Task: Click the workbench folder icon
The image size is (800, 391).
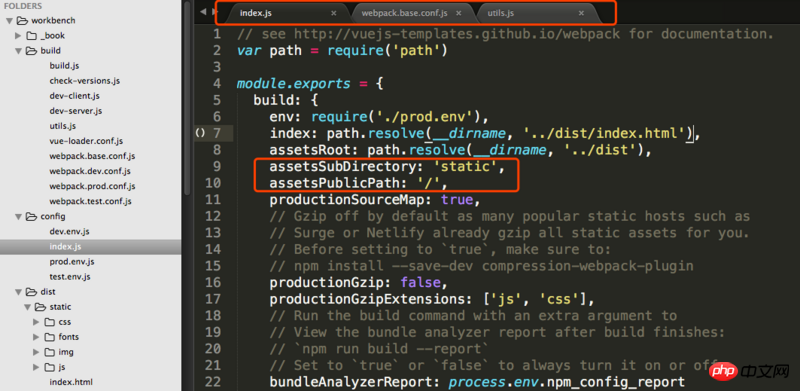Action: [x=22, y=20]
